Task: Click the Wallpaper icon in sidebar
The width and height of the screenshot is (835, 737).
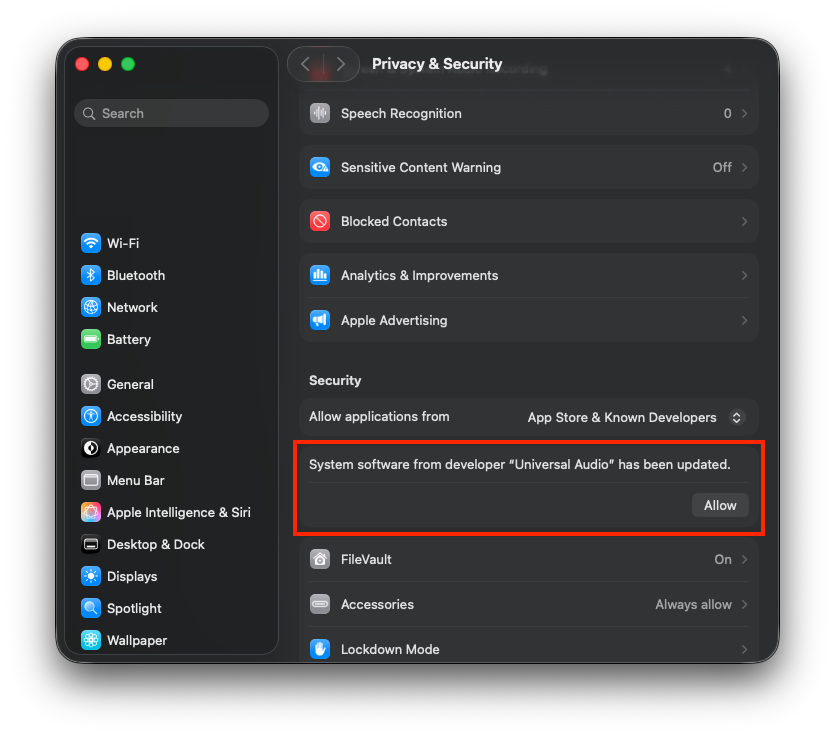Action: pyautogui.click(x=91, y=640)
